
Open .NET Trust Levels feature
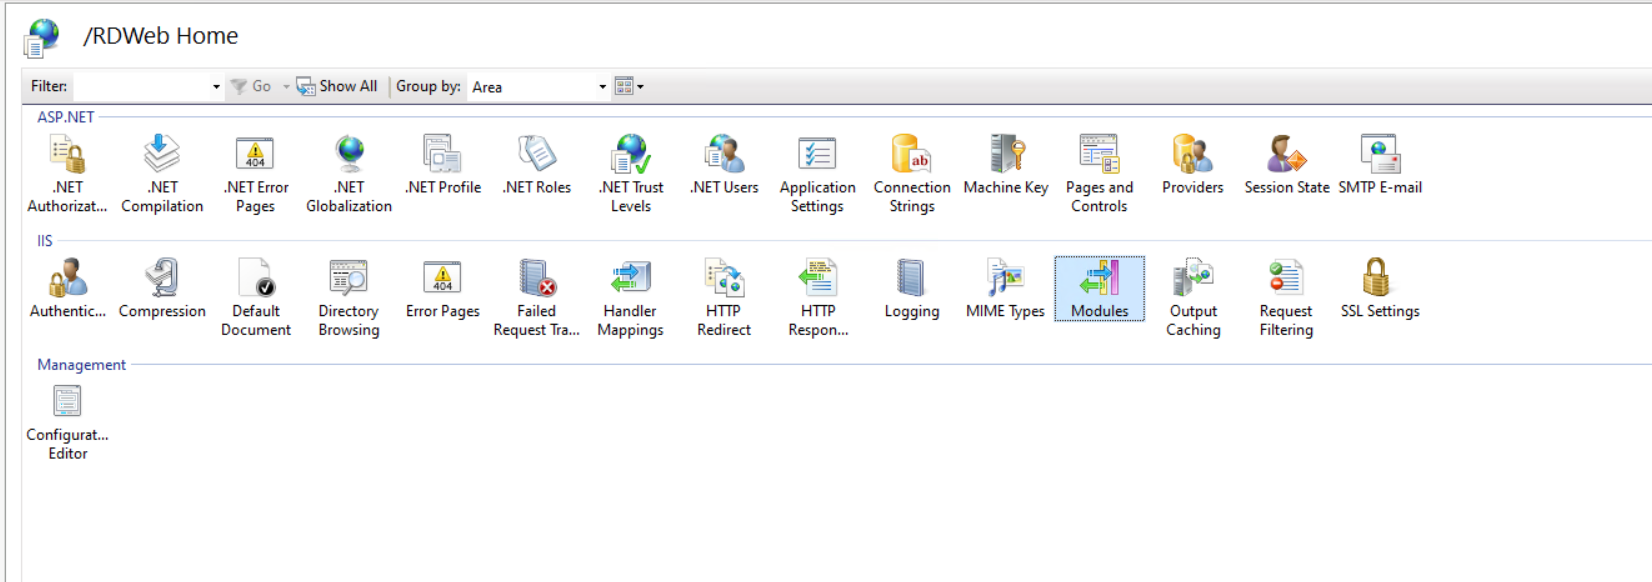[x=631, y=174]
